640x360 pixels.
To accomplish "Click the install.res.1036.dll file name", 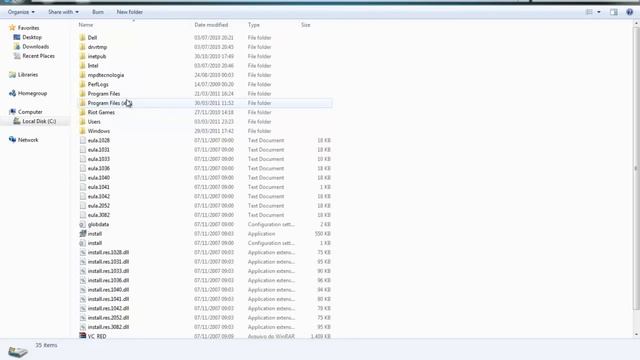I will (x=108, y=281).
